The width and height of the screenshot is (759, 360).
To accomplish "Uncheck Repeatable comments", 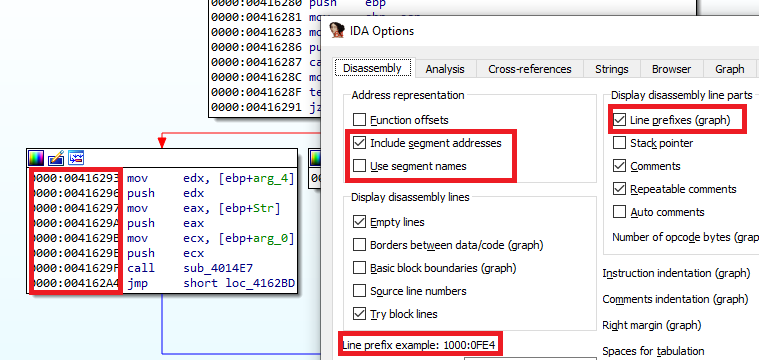I will point(619,189).
